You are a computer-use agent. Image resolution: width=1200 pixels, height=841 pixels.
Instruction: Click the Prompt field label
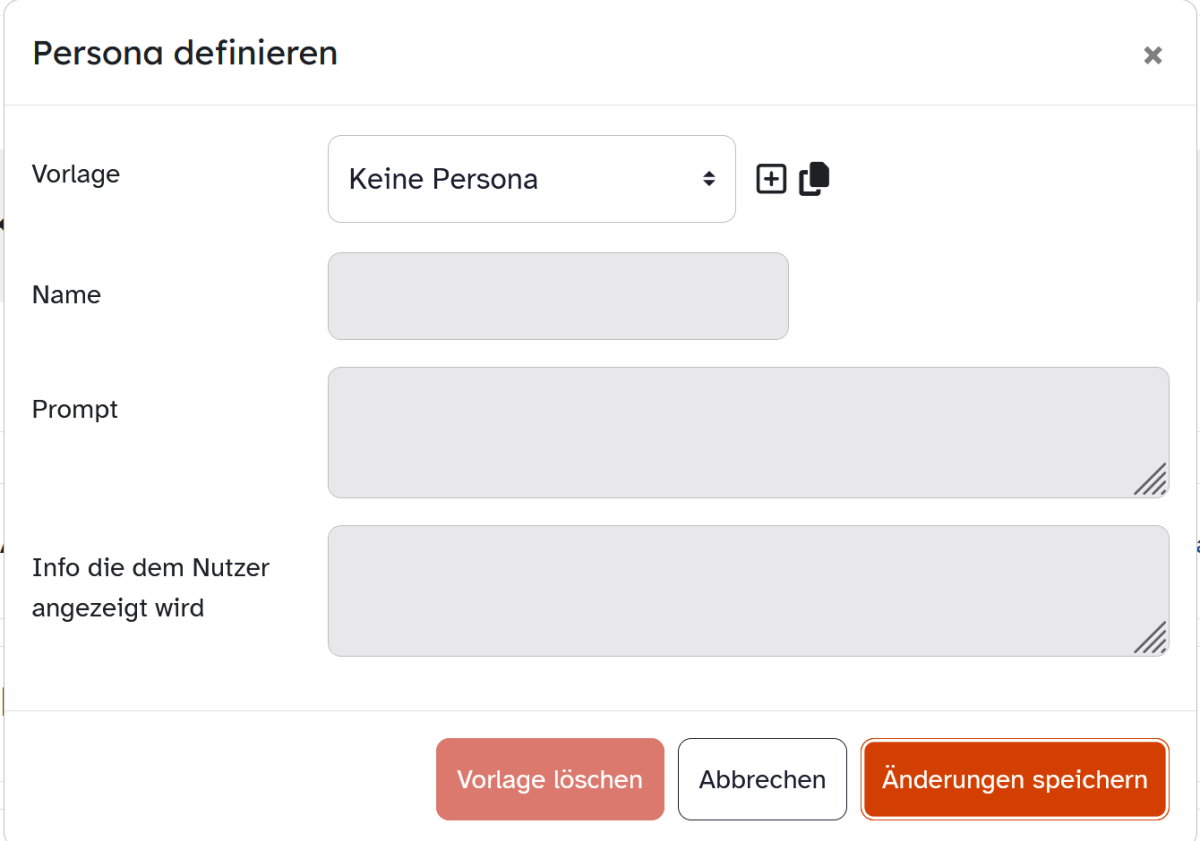75,409
